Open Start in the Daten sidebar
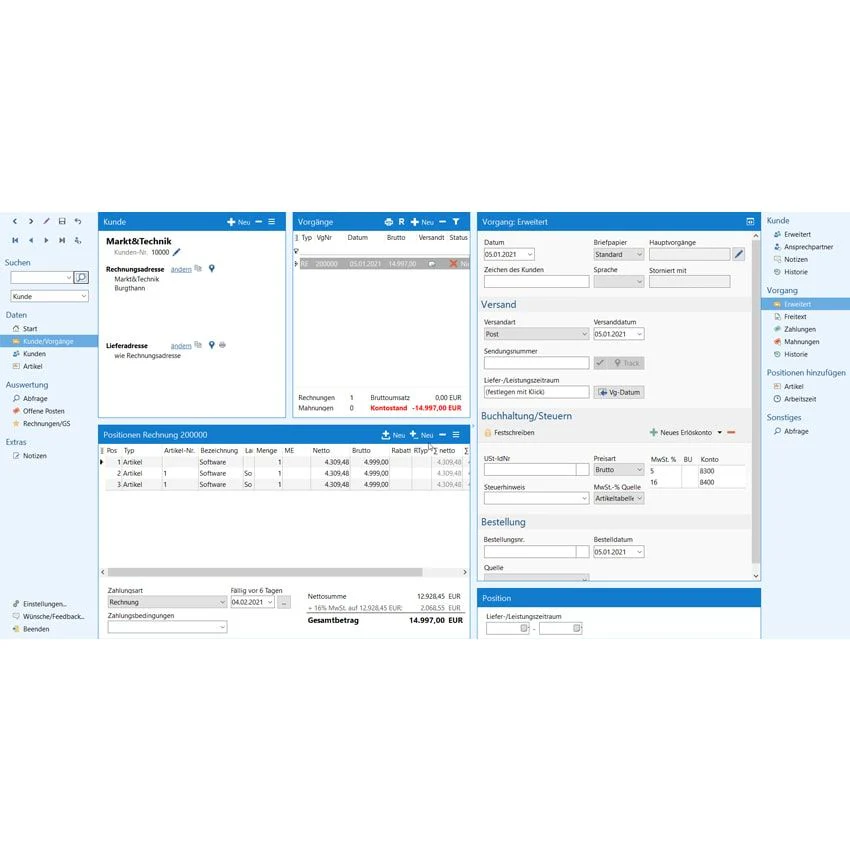The width and height of the screenshot is (850, 850). [30, 329]
